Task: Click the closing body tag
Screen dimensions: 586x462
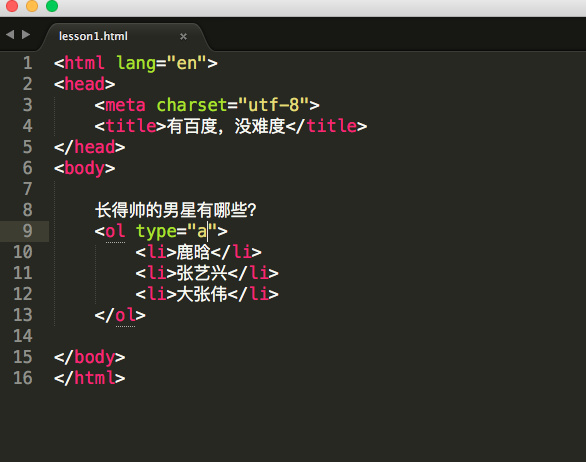Action: (x=90, y=357)
